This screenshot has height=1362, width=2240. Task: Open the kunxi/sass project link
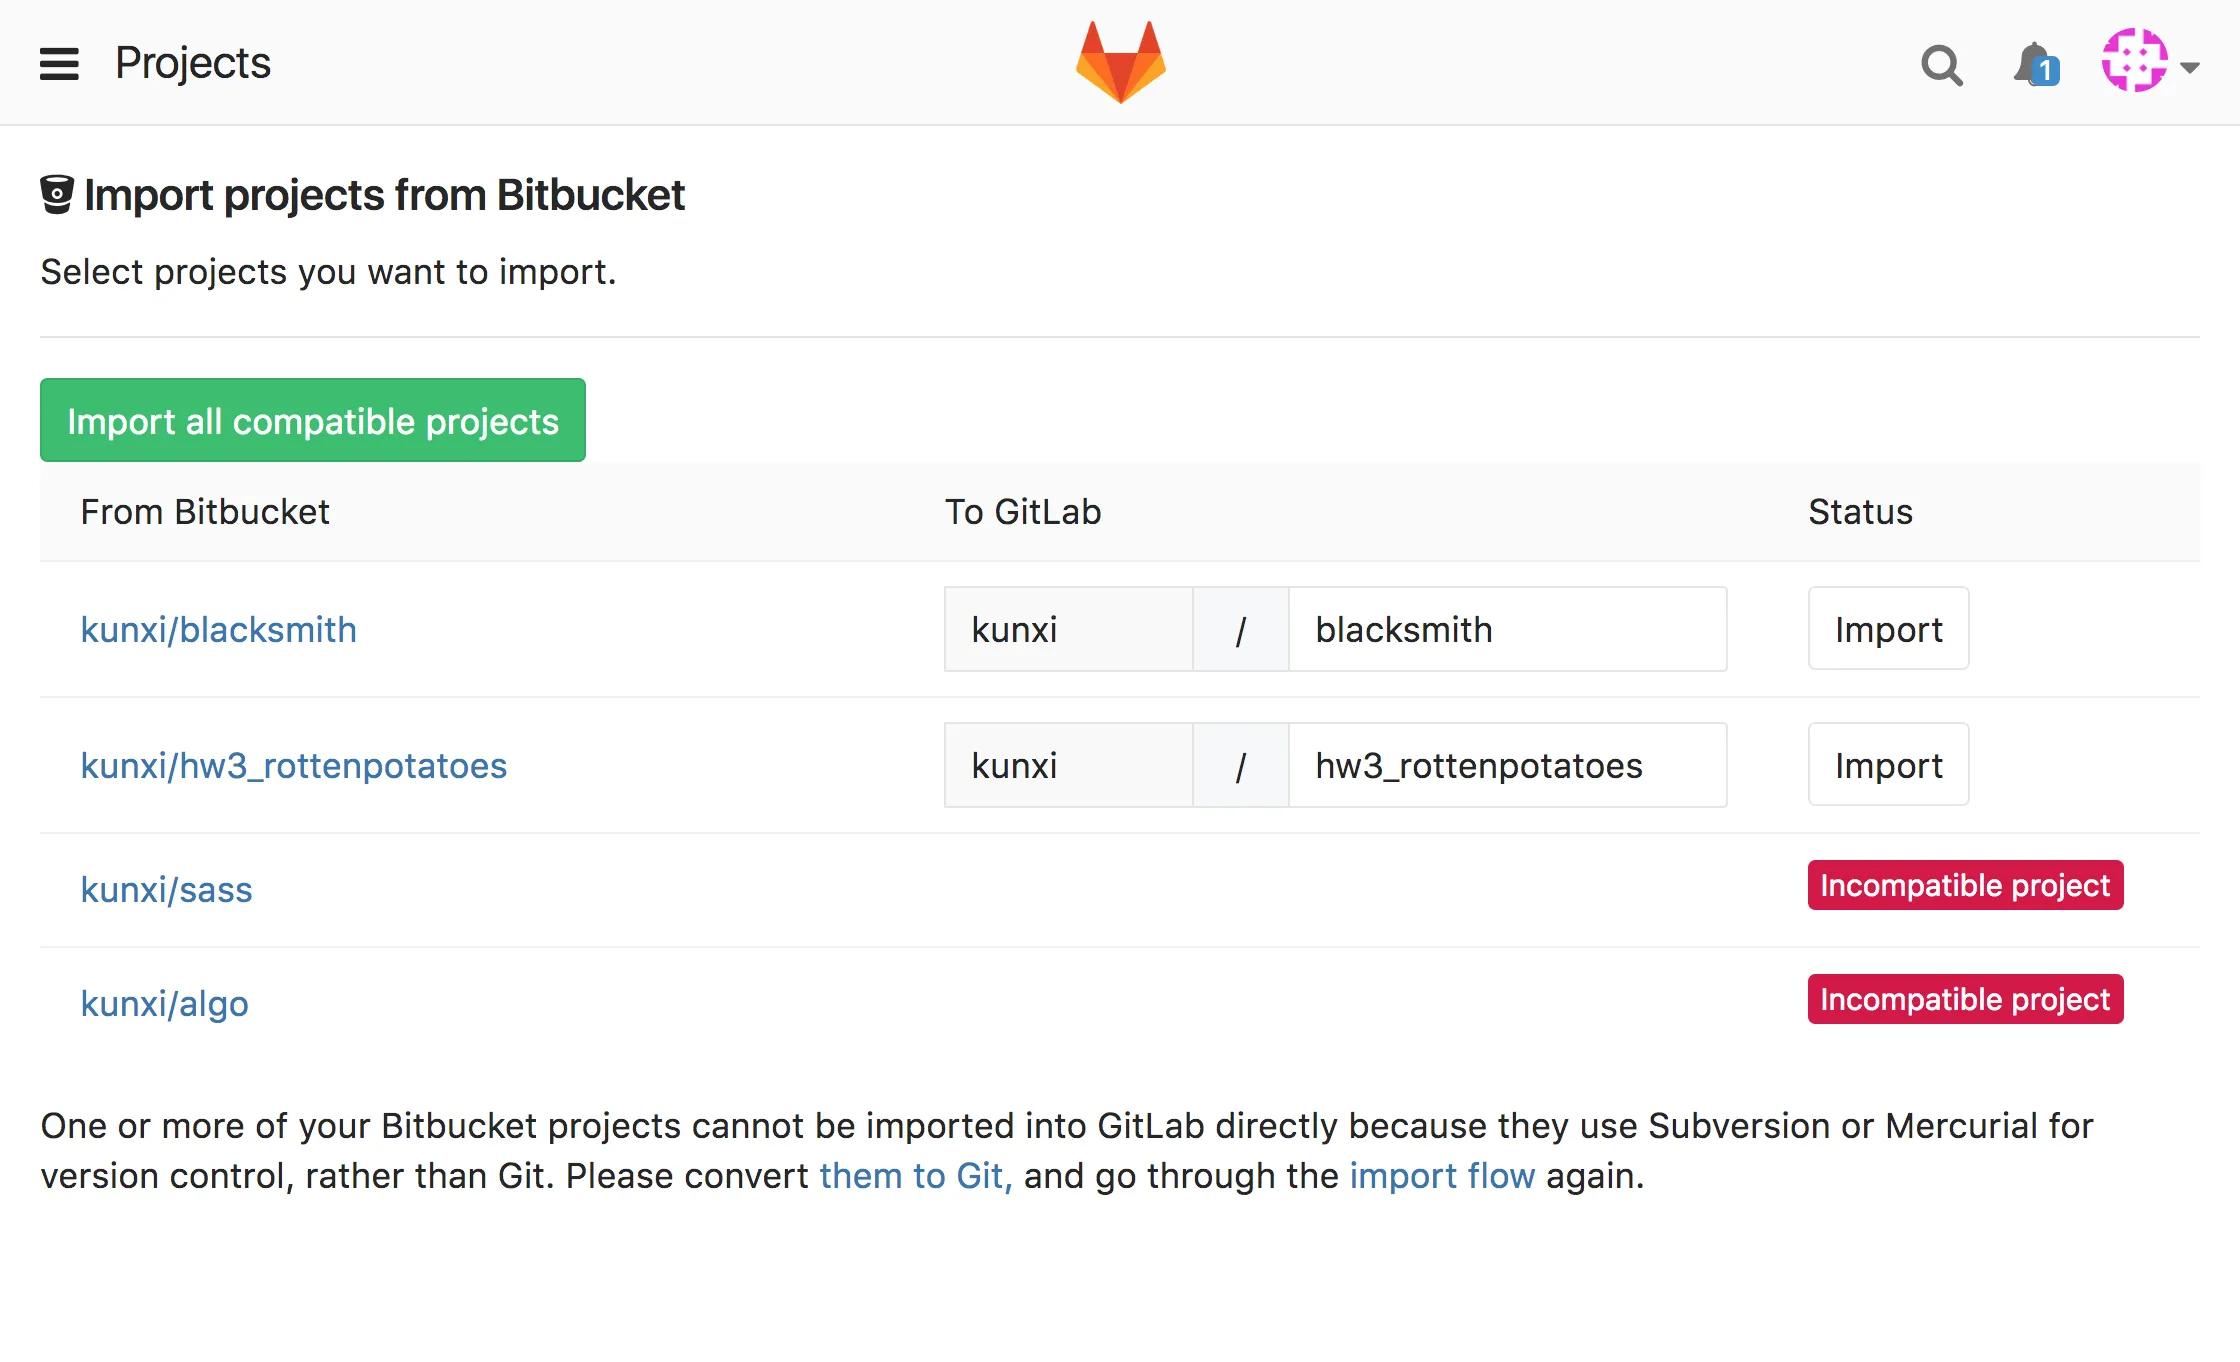pos(166,890)
